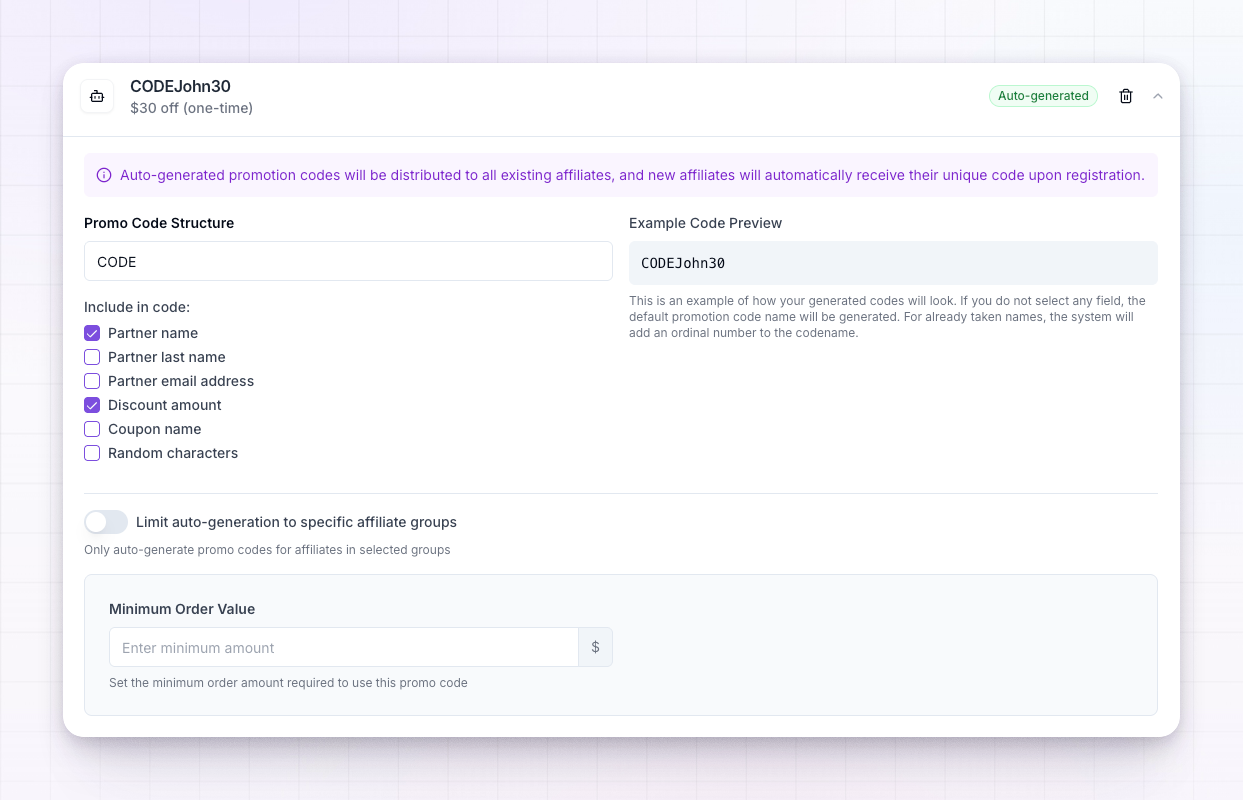This screenshot has width=1243, height=800.
Task: Click the $30 off (one-time) subtitle
Action: click(191, 108)
